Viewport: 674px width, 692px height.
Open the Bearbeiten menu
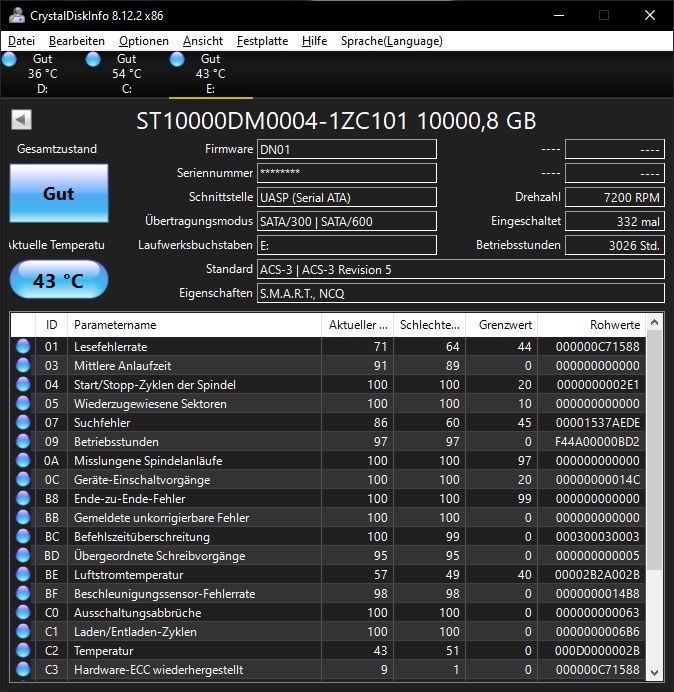coord(77,41)
